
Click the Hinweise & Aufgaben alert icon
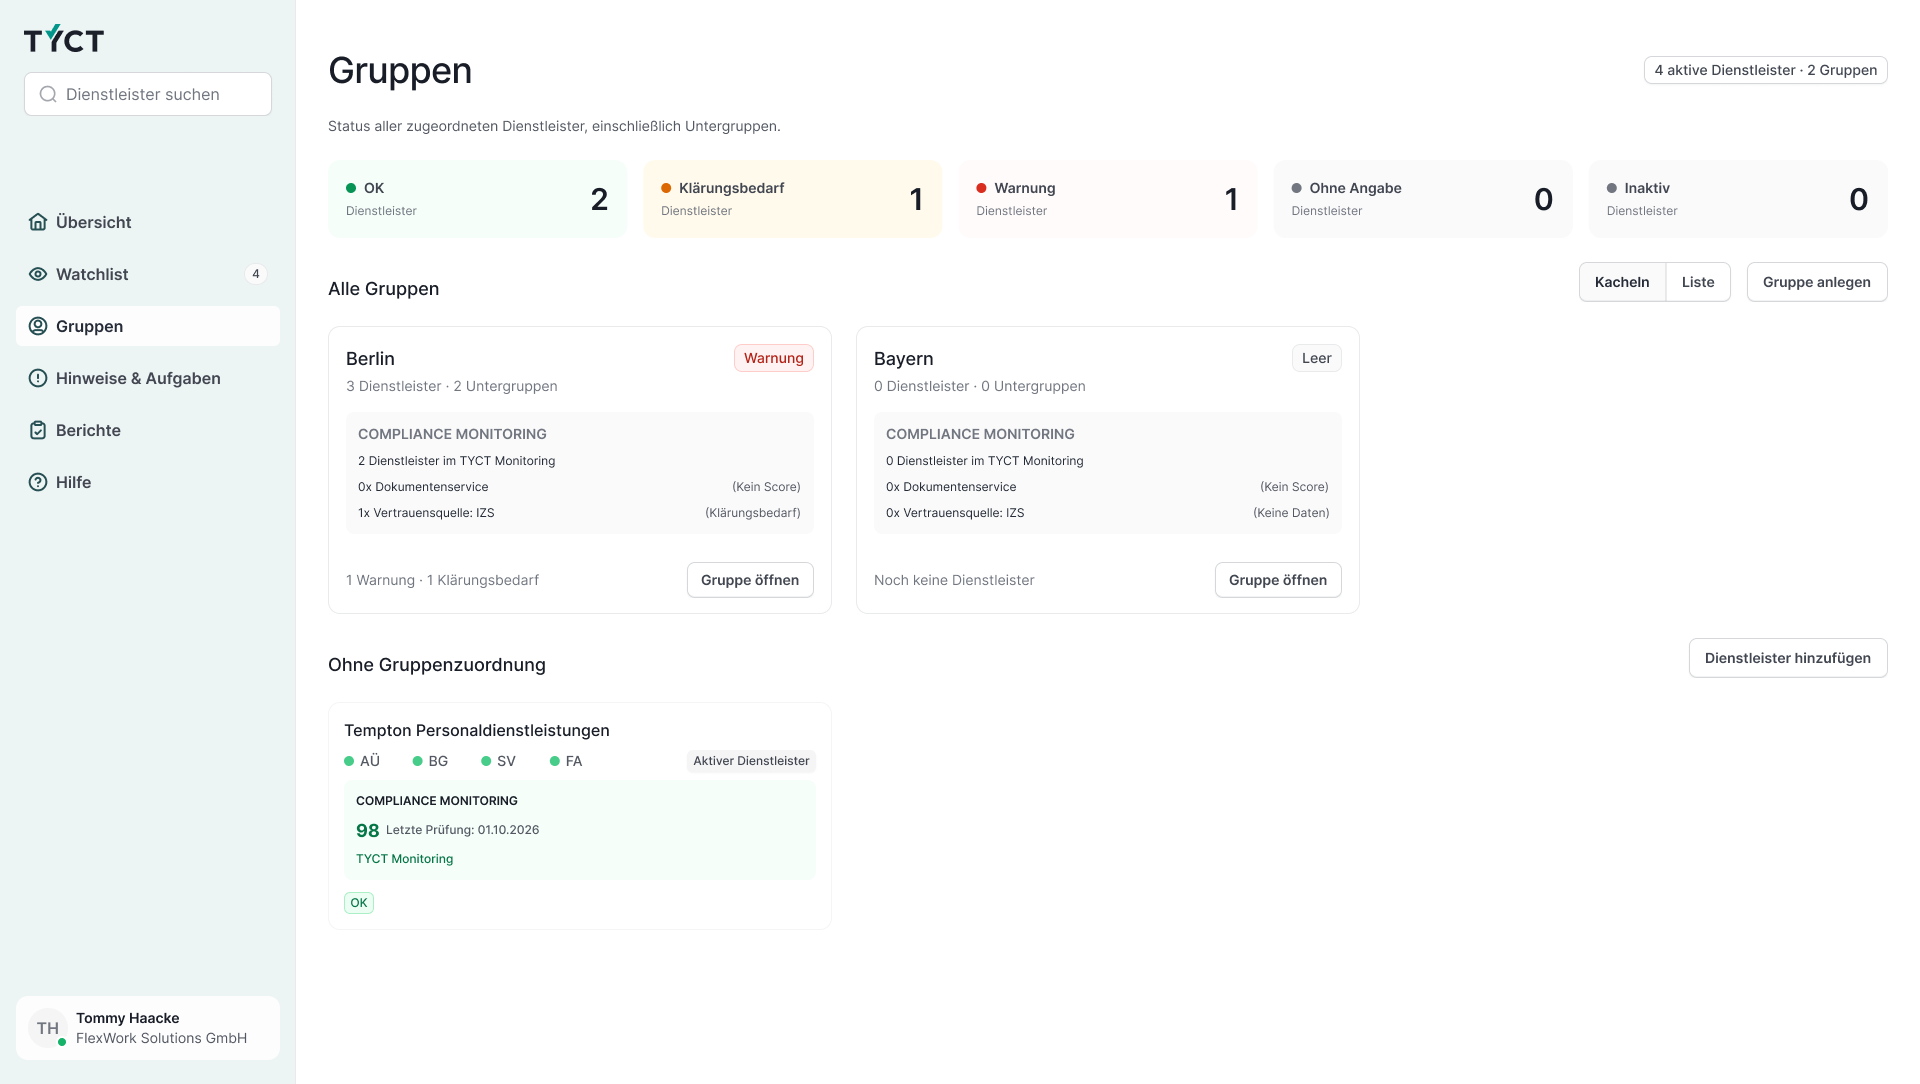coord(38,378)
